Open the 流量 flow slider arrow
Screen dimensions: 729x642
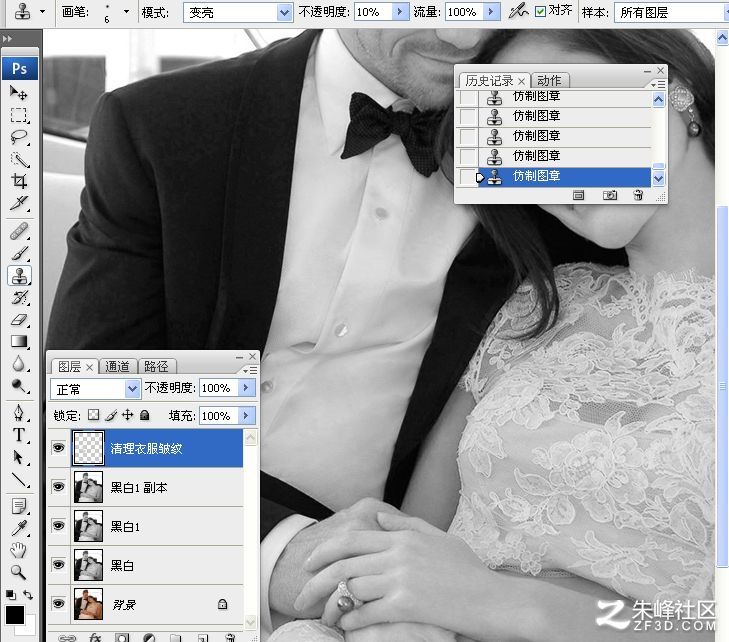491,12
